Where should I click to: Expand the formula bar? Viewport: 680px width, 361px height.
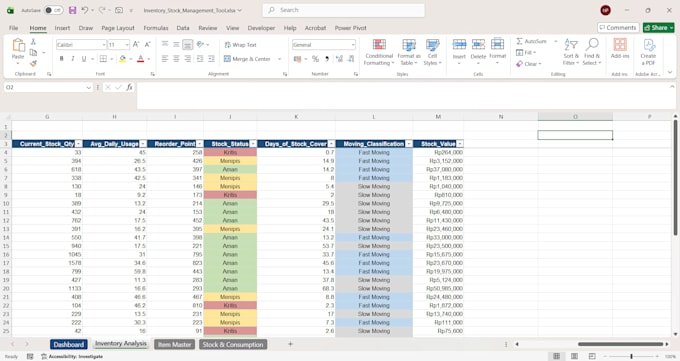[x=672, y=87]
